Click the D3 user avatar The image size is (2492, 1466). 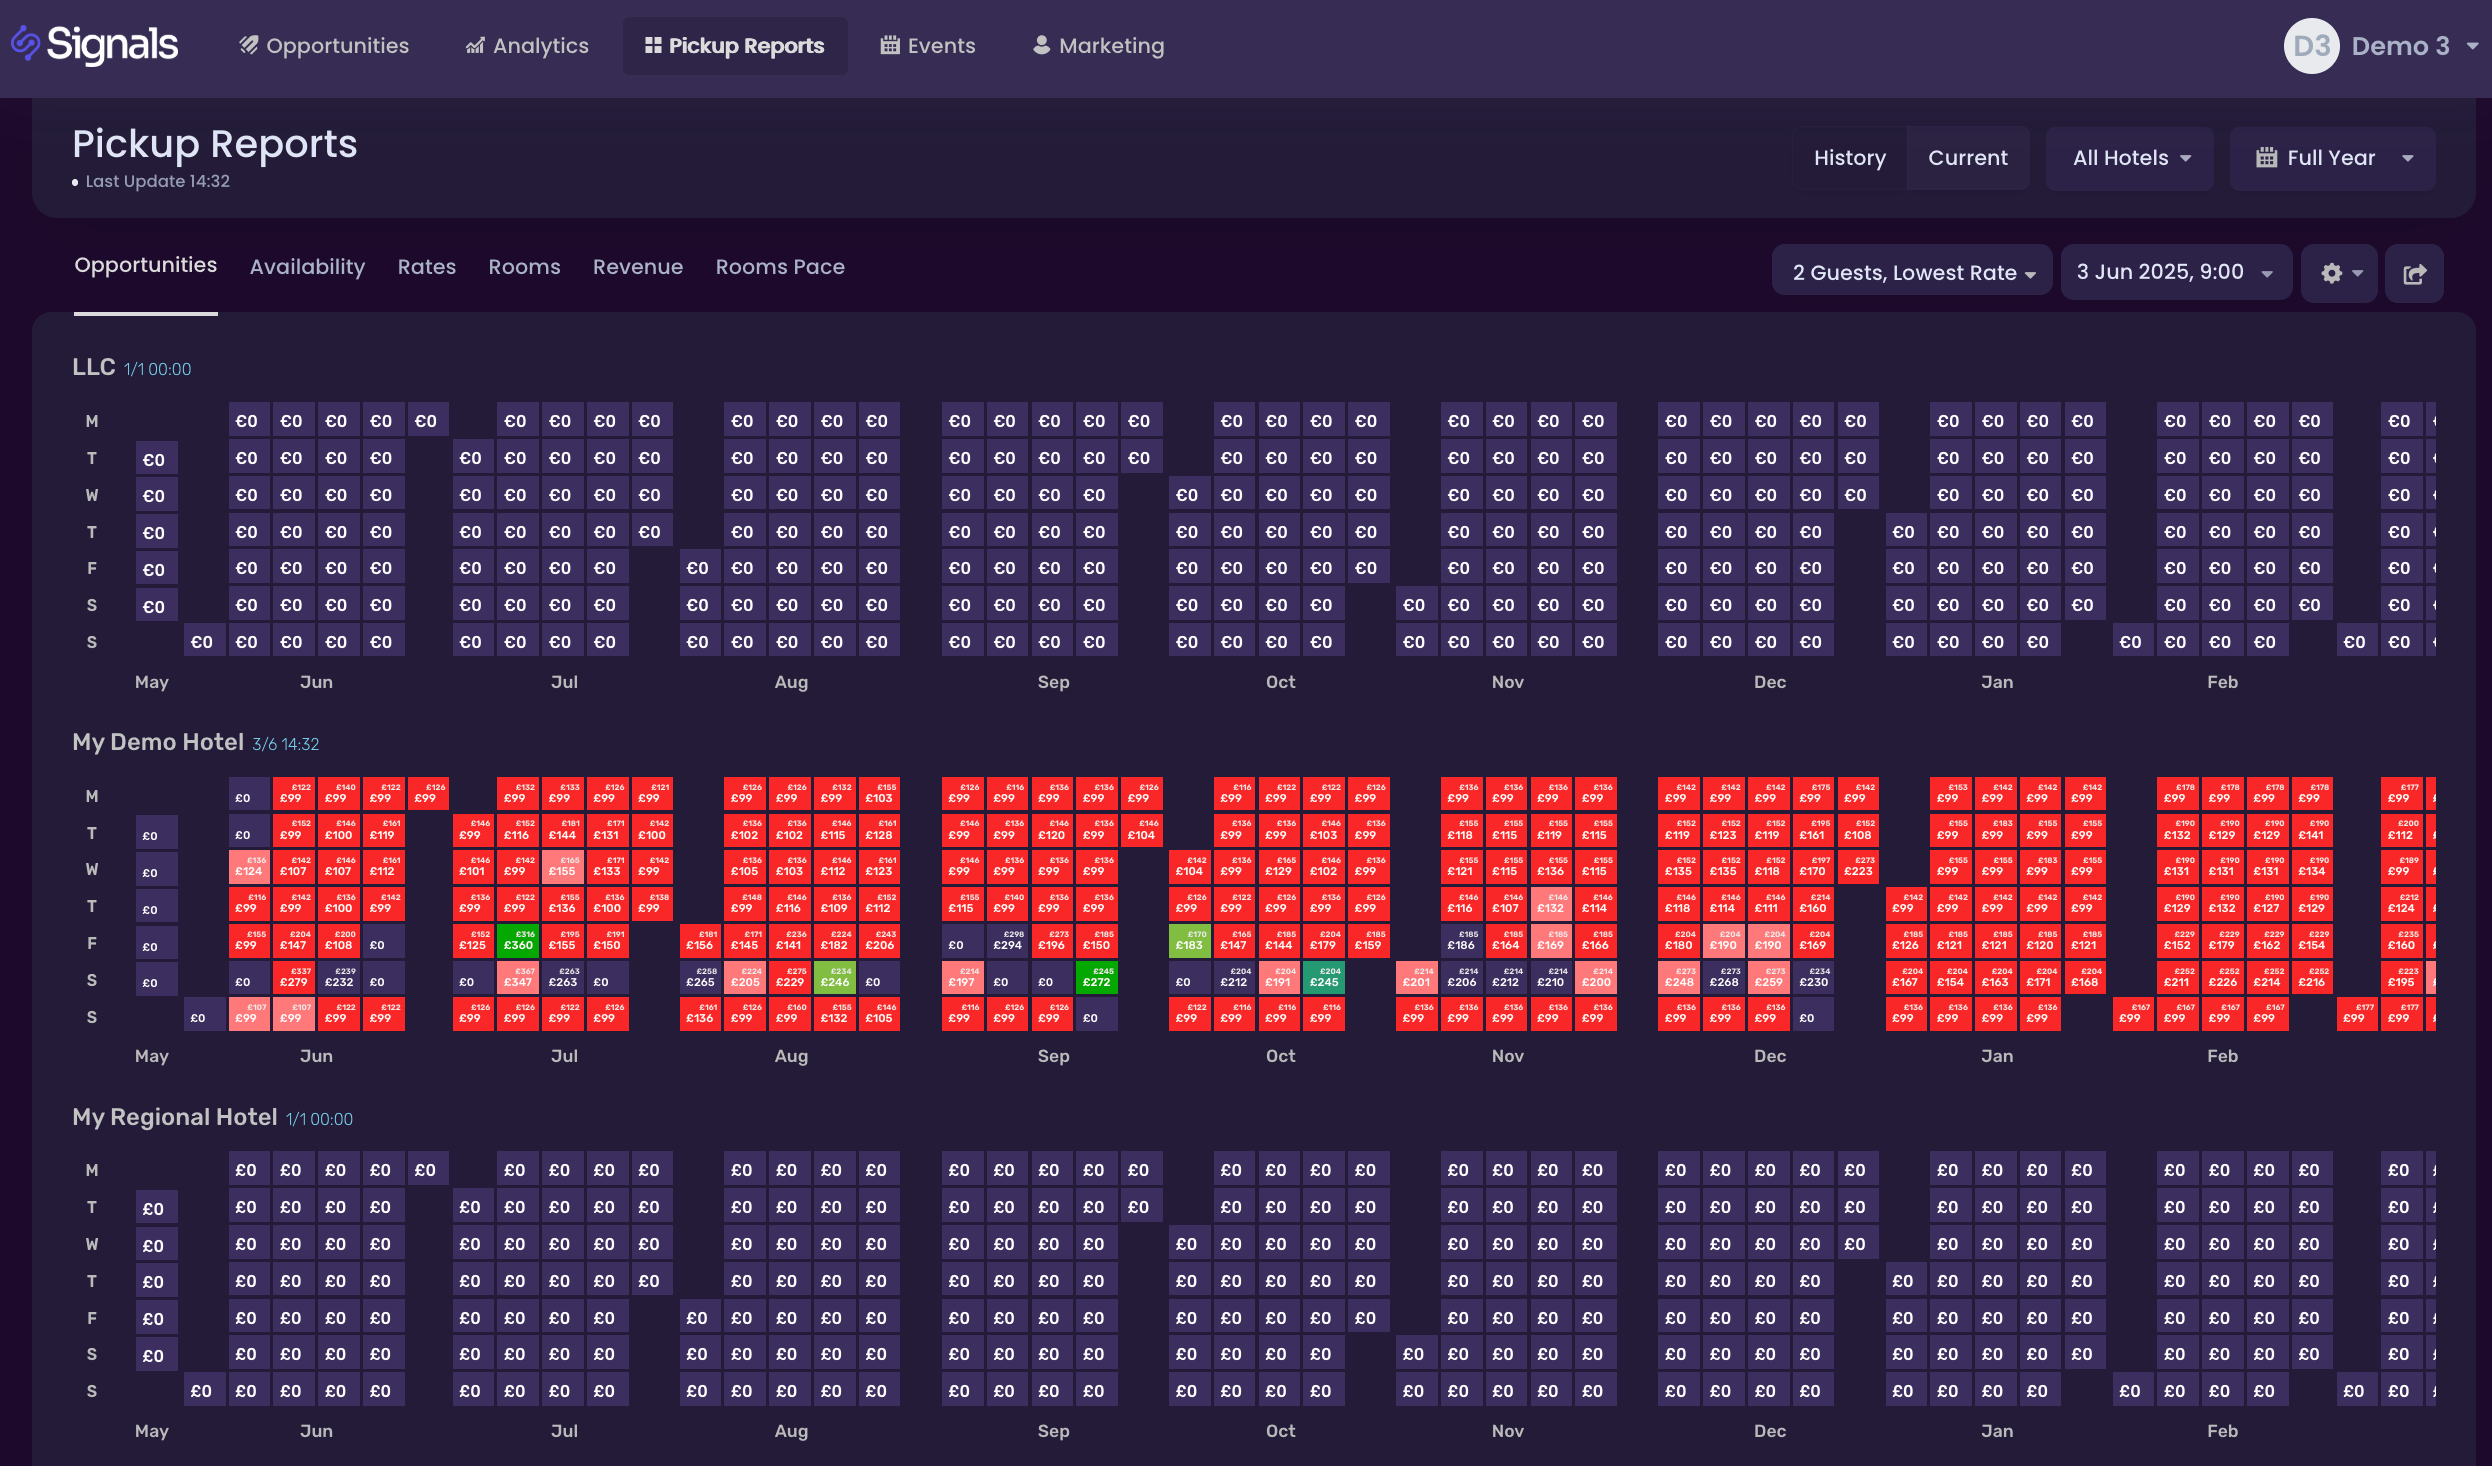pos(2310,46)
